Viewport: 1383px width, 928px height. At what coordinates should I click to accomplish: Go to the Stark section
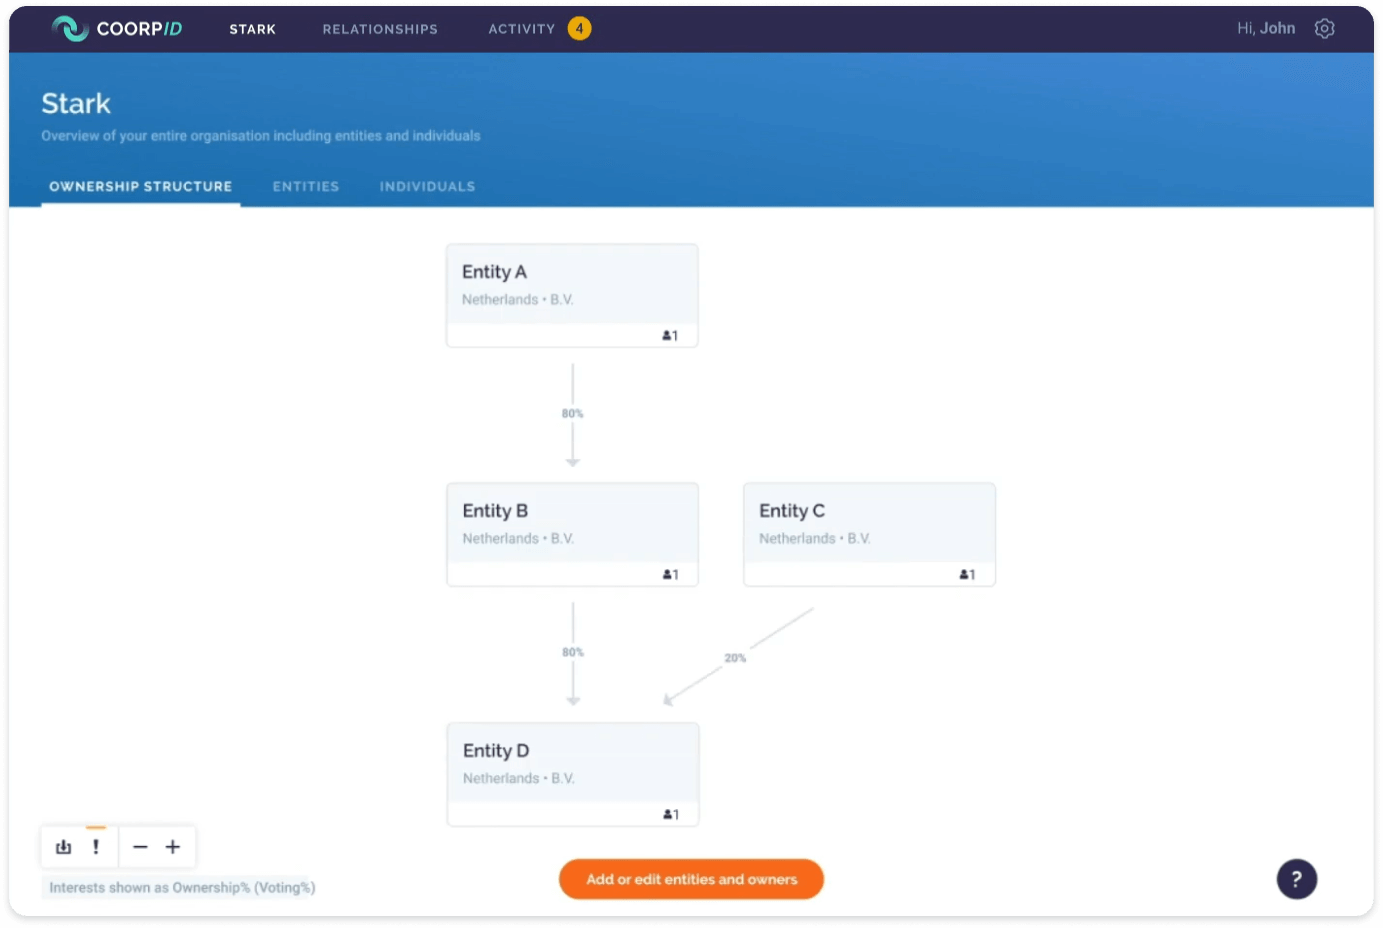(252, 29)
